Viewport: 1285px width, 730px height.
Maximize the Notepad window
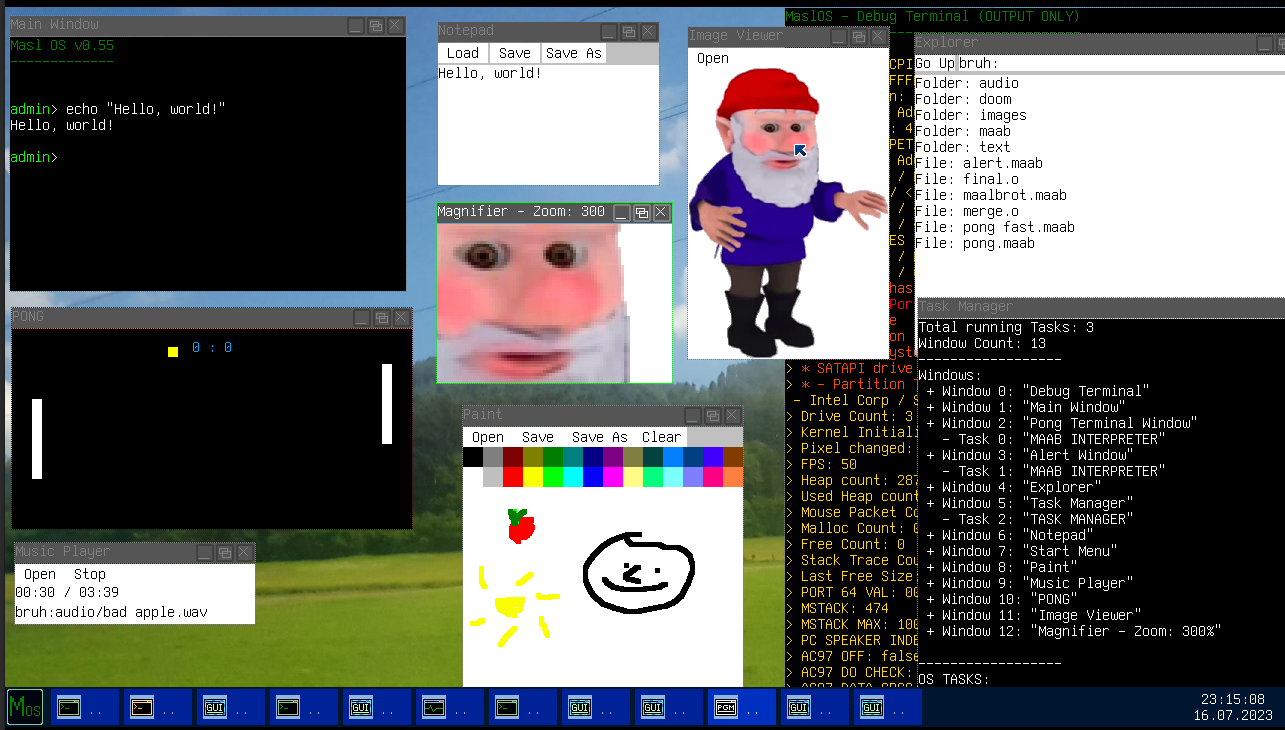point(628,32)
